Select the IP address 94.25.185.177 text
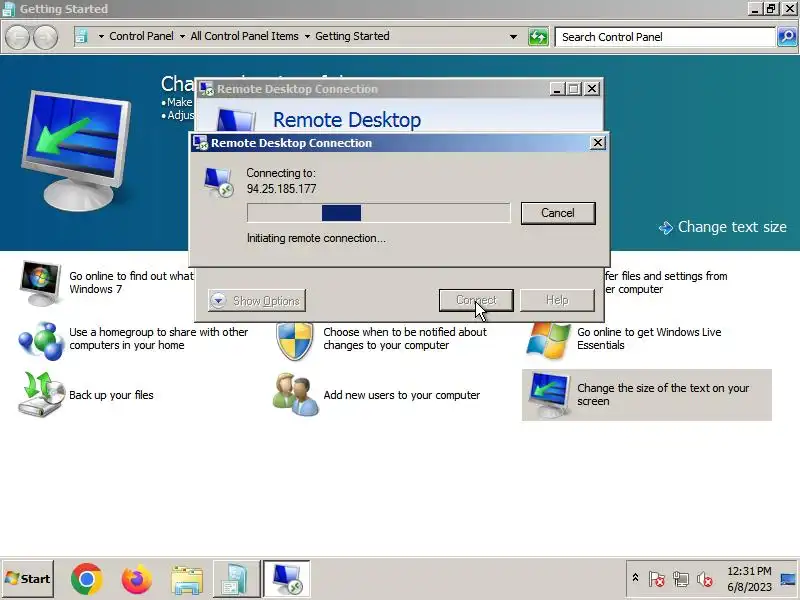Viewport: 800px width, 600px height. tap(281, 189)
